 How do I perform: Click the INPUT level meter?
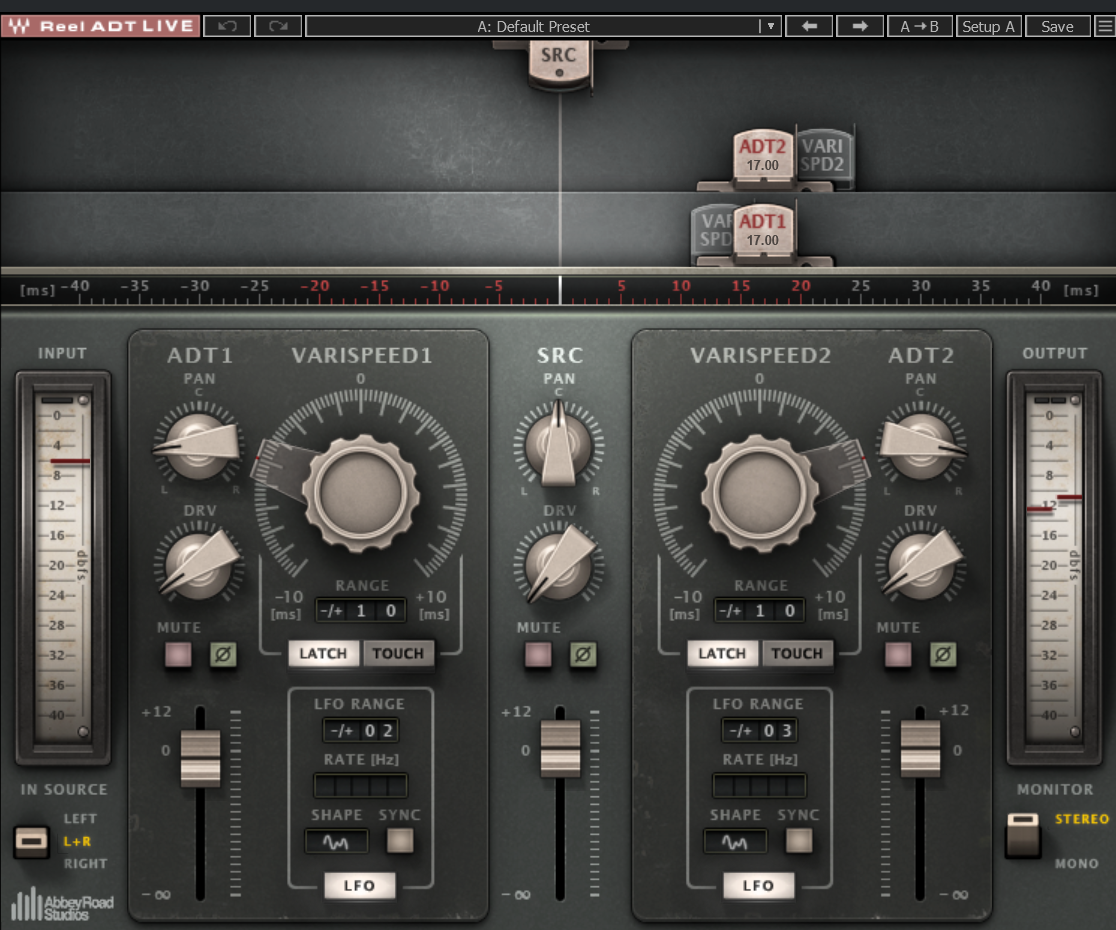tap(63, 566)
